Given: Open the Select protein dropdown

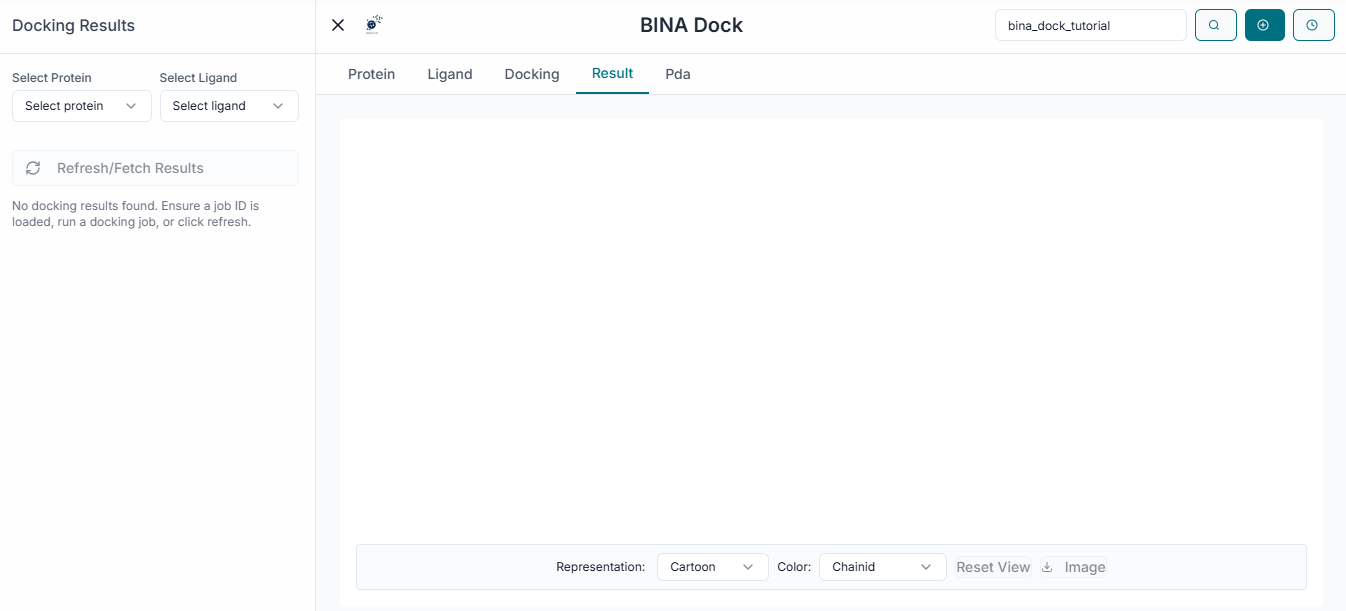Looking at the screenshot, I should pyautogui.click(x=81, y=106).
